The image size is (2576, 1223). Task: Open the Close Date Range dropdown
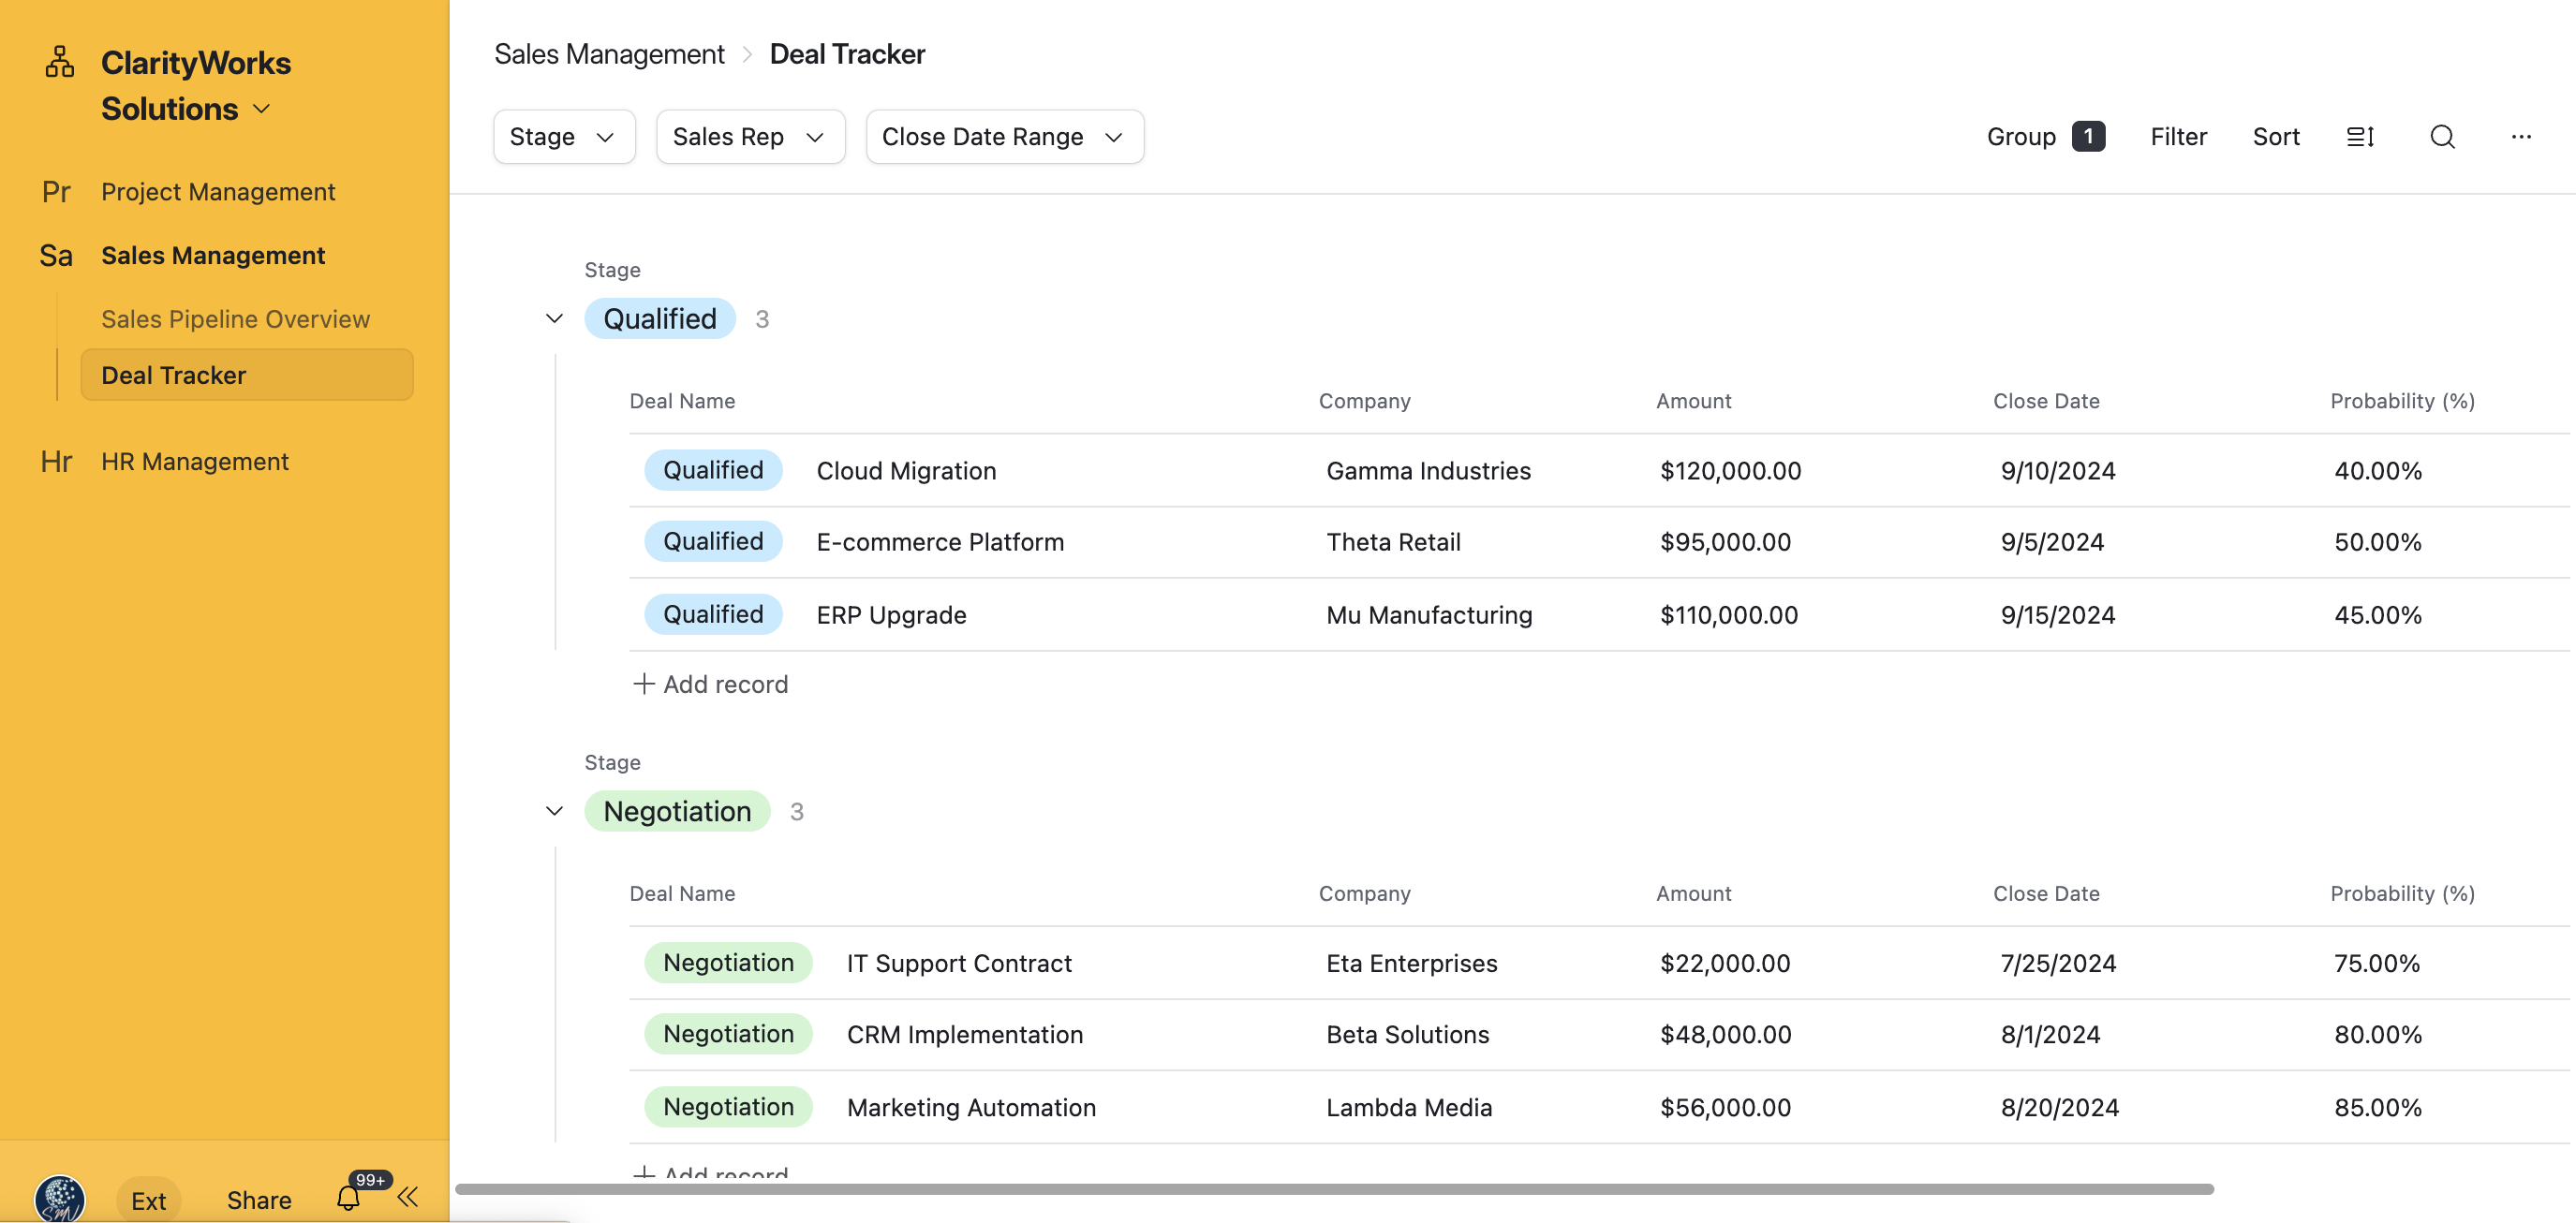click(x=1003, y=137)
